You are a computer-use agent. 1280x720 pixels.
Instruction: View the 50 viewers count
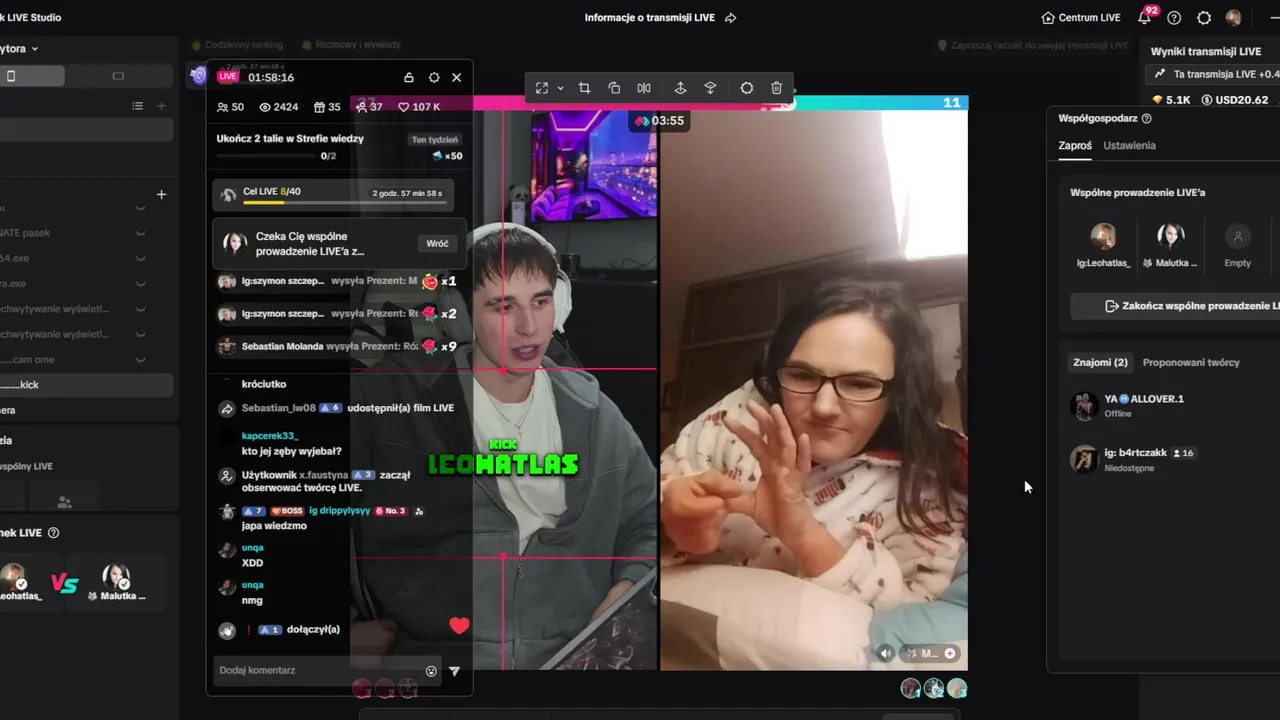(230, 107)
